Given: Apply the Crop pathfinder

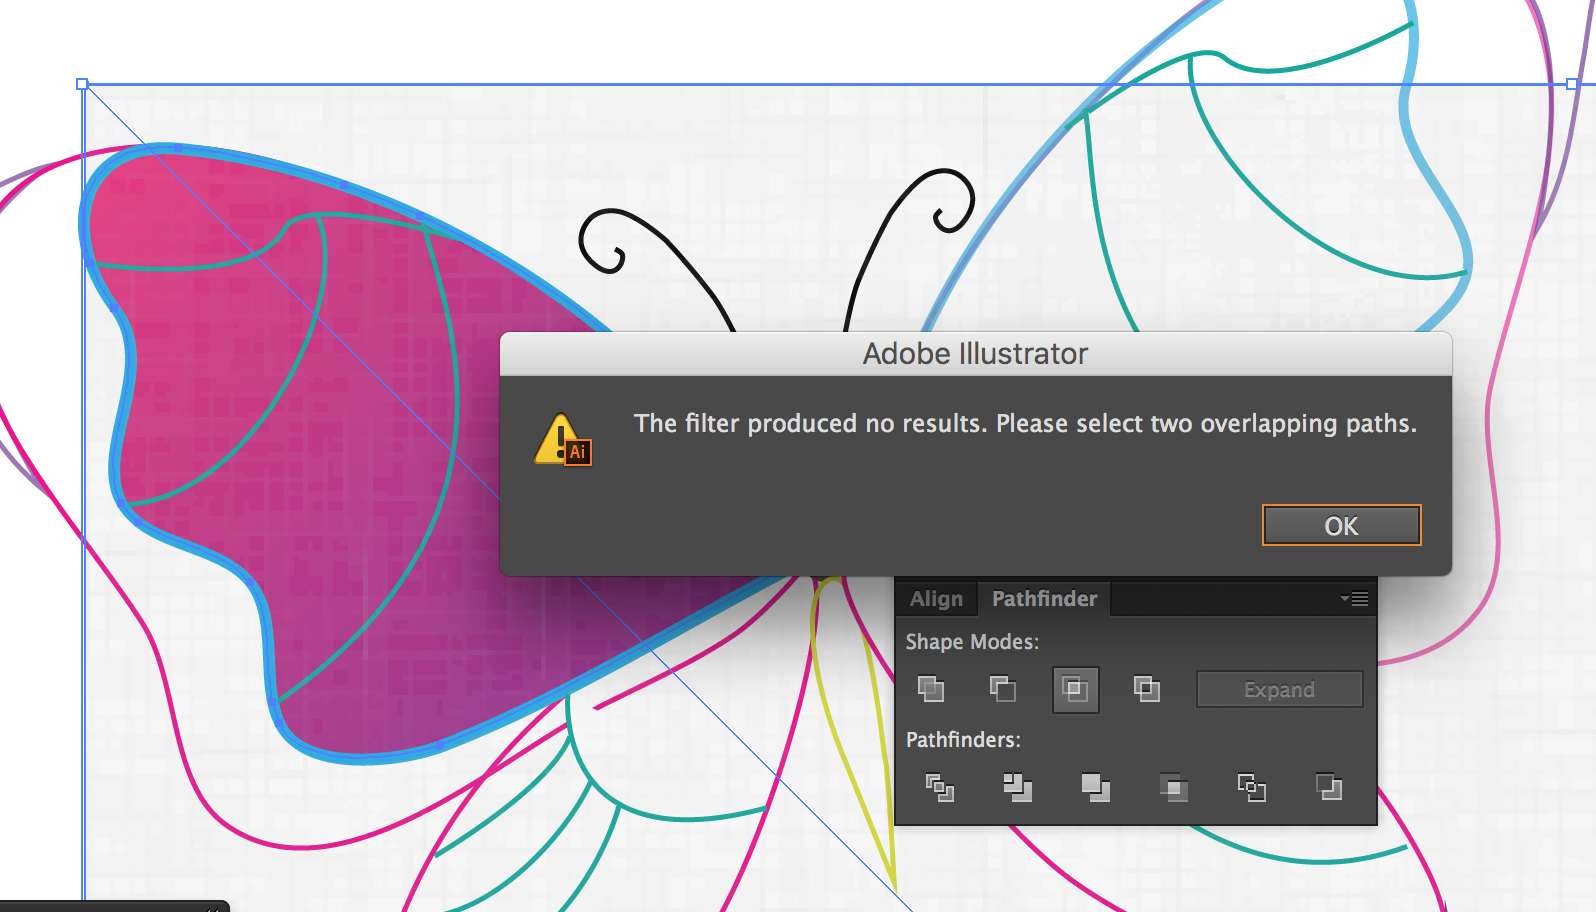Looking at the screenshot, I should pyautogui.click(x=1173, y=788).
